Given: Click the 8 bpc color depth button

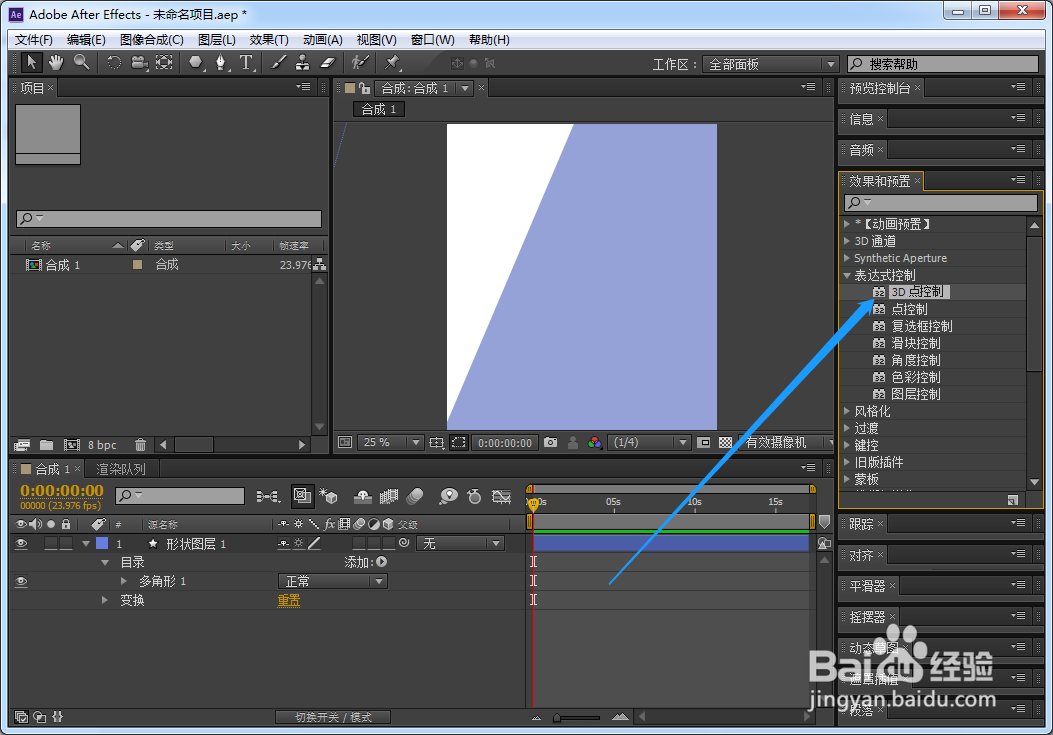Looking at the screenshot, I should point(102,445).
